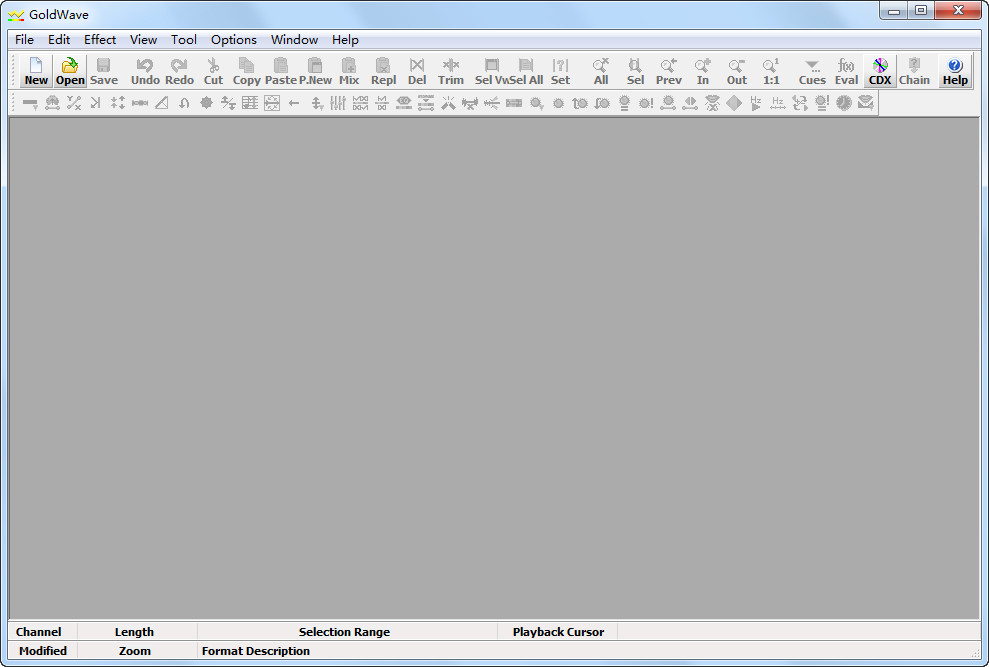This screenshot has height=667, width=989.
Task: Click the Trim toolbar icon
Action: 451,71
